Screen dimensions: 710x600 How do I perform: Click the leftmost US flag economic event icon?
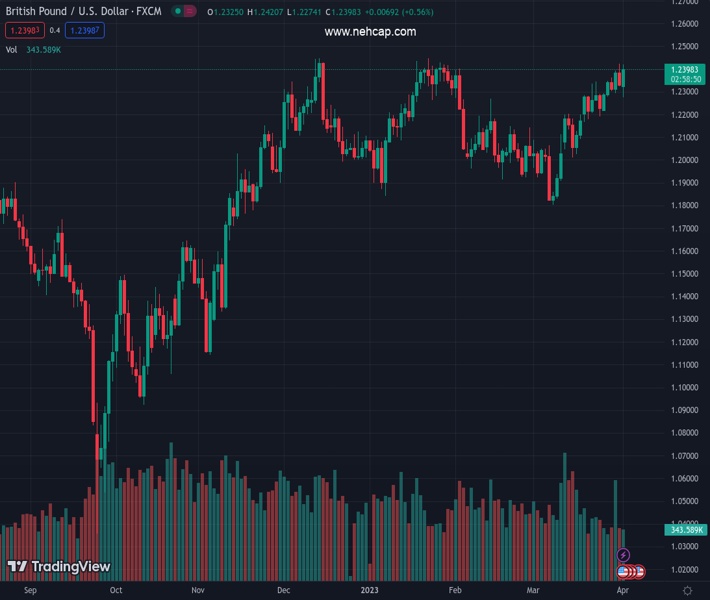[x=623, y=572]
